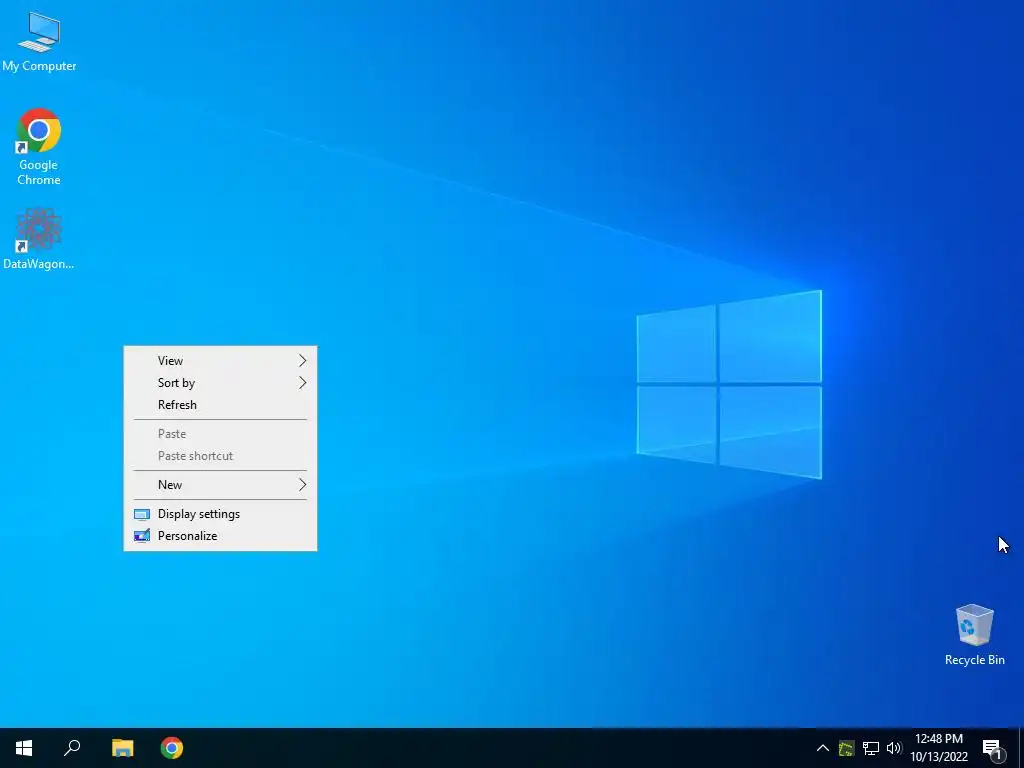Select the DataWagon desktop shortcut
Viewport: 1024px width, 768px height.
click(39, 239)
